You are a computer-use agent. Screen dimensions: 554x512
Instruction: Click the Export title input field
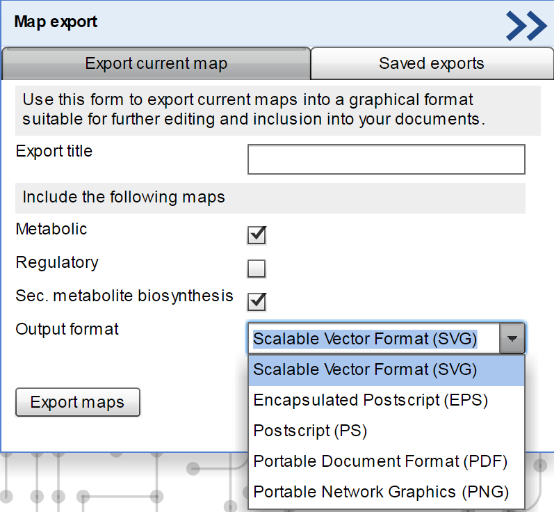click(386, 159)
